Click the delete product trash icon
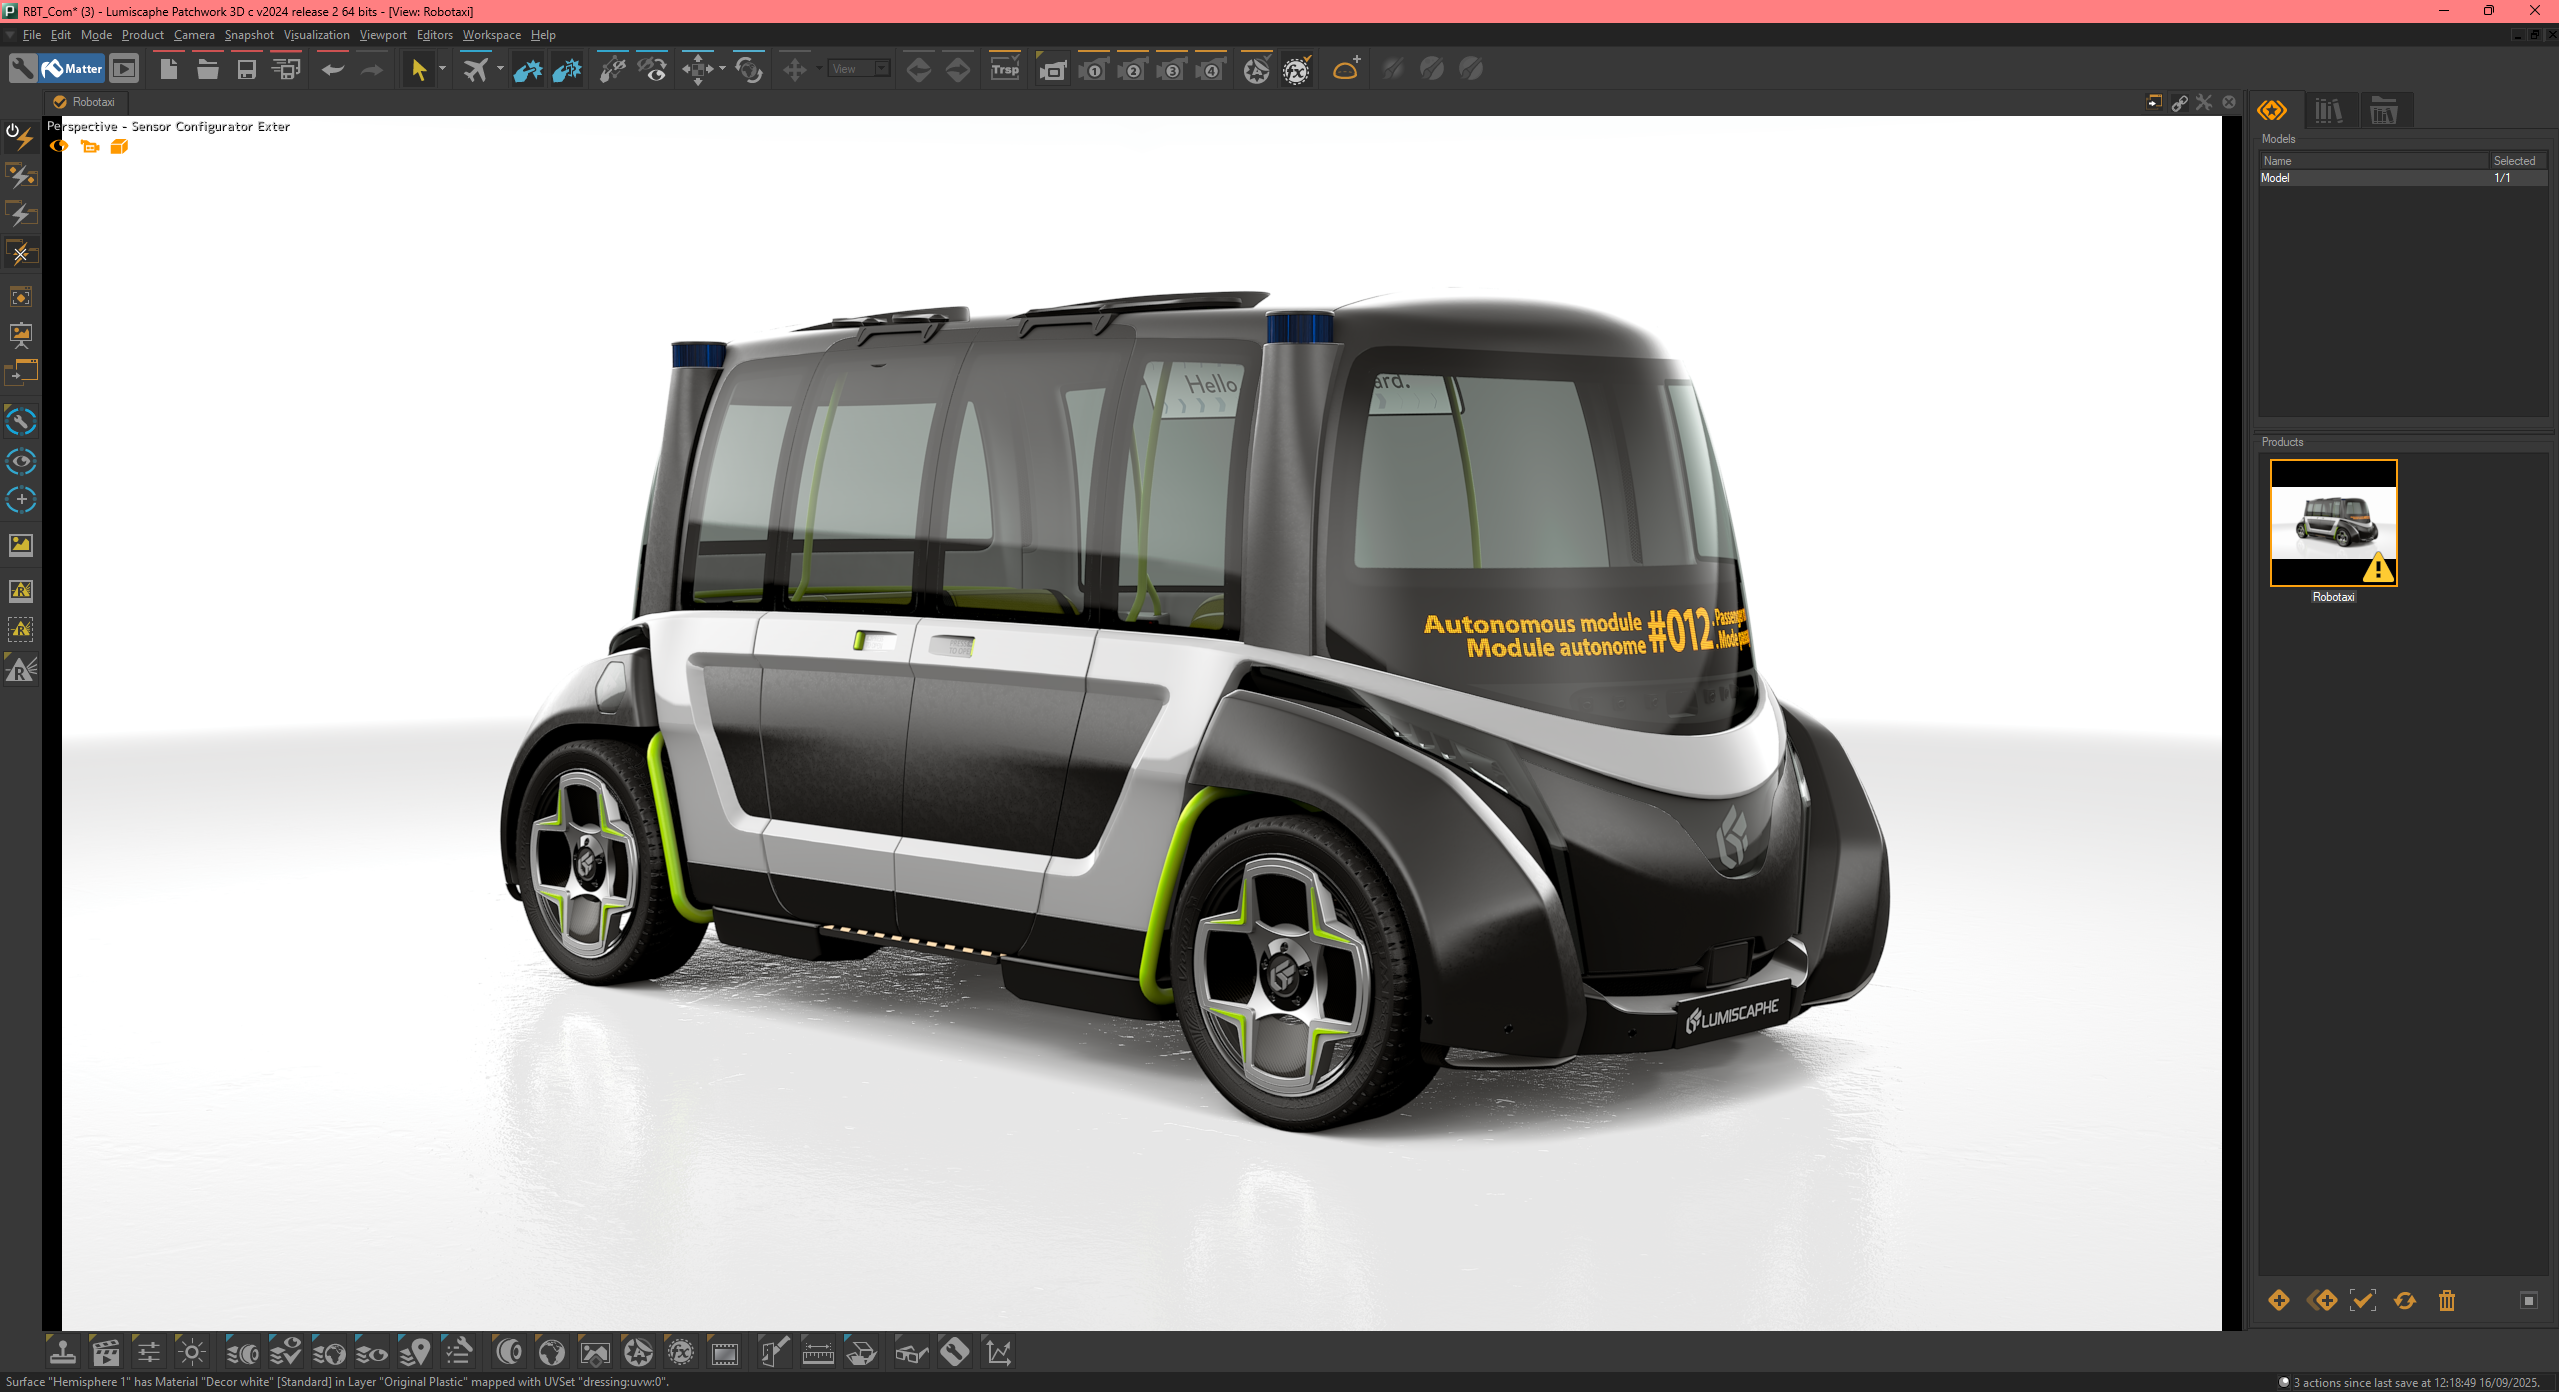 (2446, 1300)
